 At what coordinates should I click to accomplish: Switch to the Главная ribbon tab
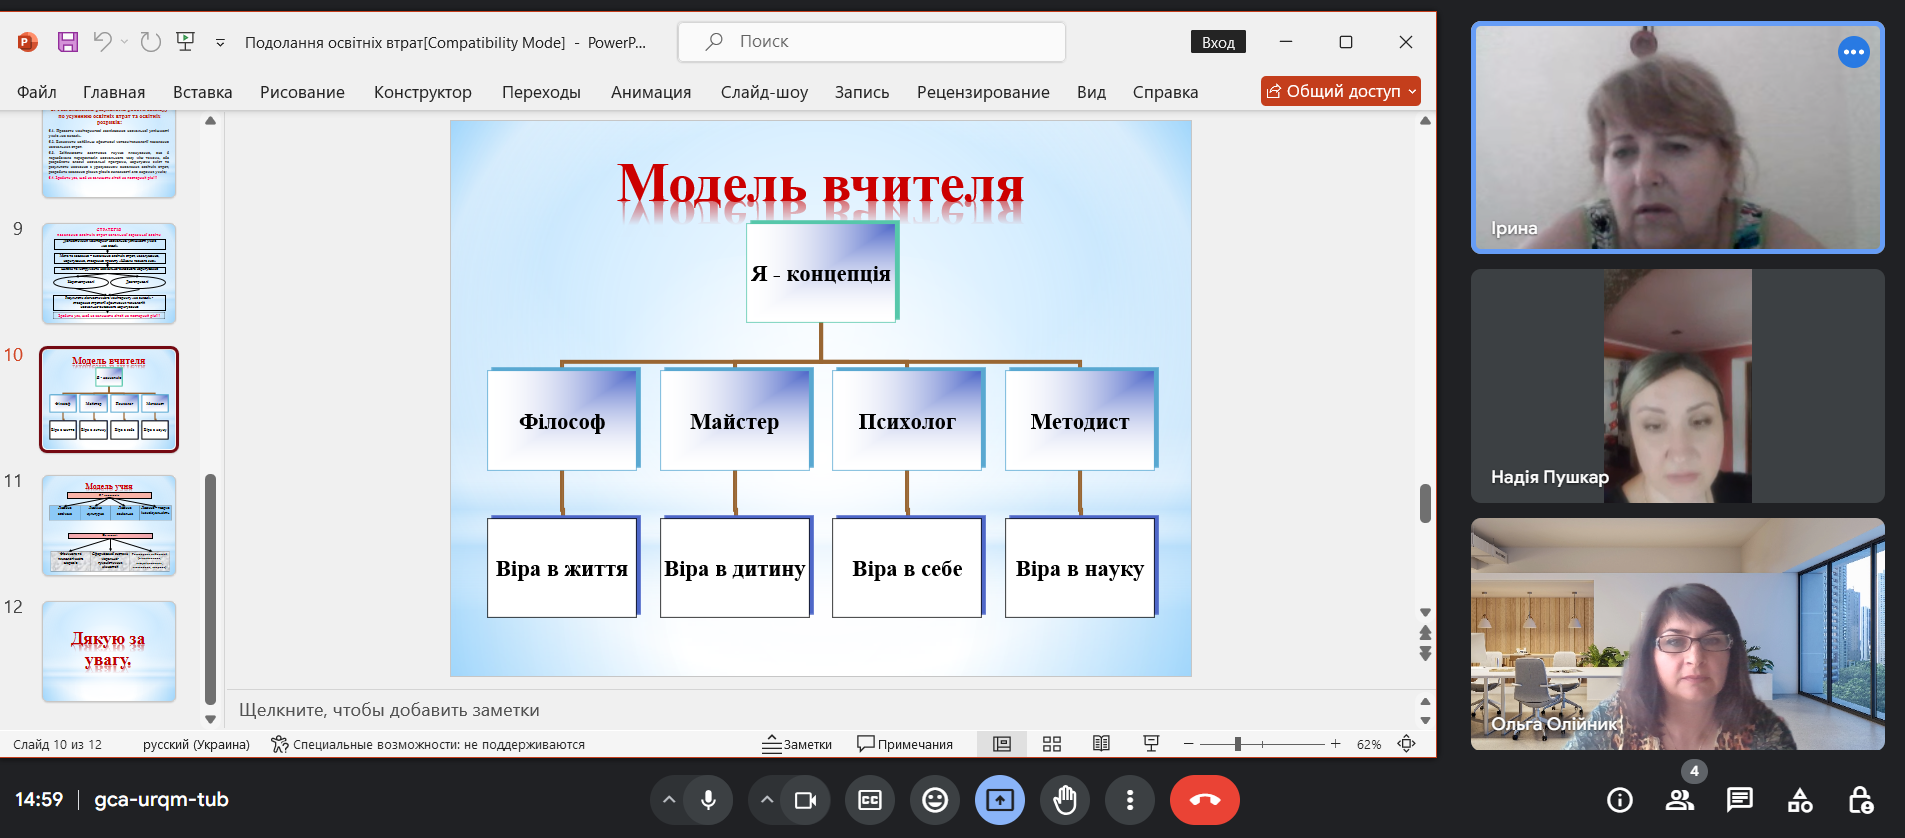coord(114,92)
